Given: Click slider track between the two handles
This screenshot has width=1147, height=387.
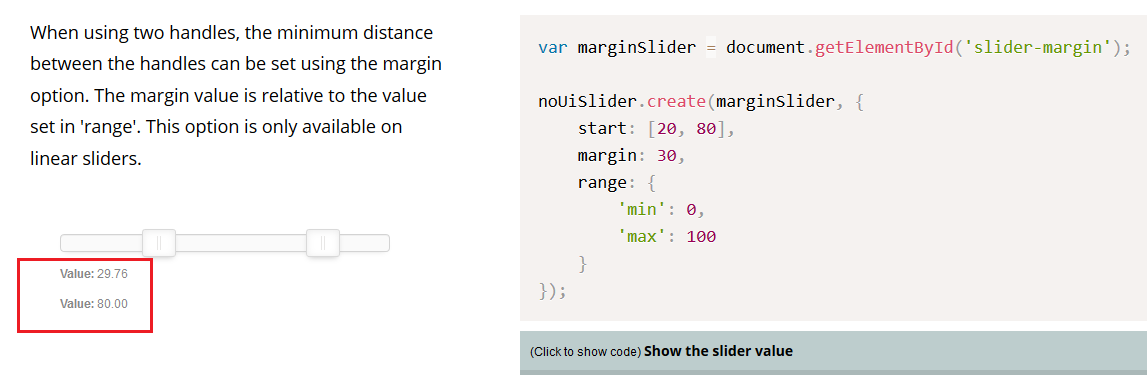Looking at the screenshot, I should (241, 243).
